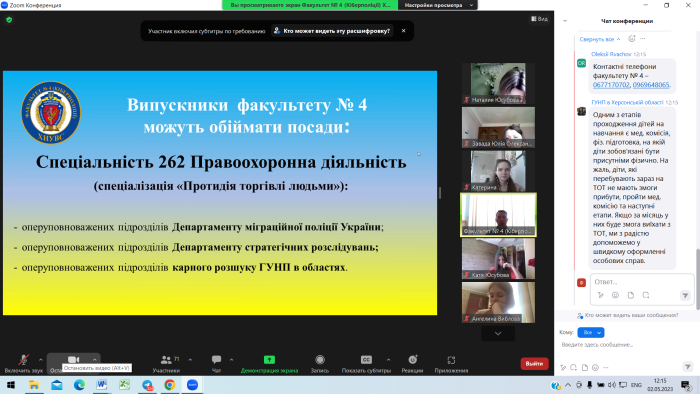This screenshot has height=394, width=700.
Task: Collapse chat panel with header chevron
Action: coord(565,21)
